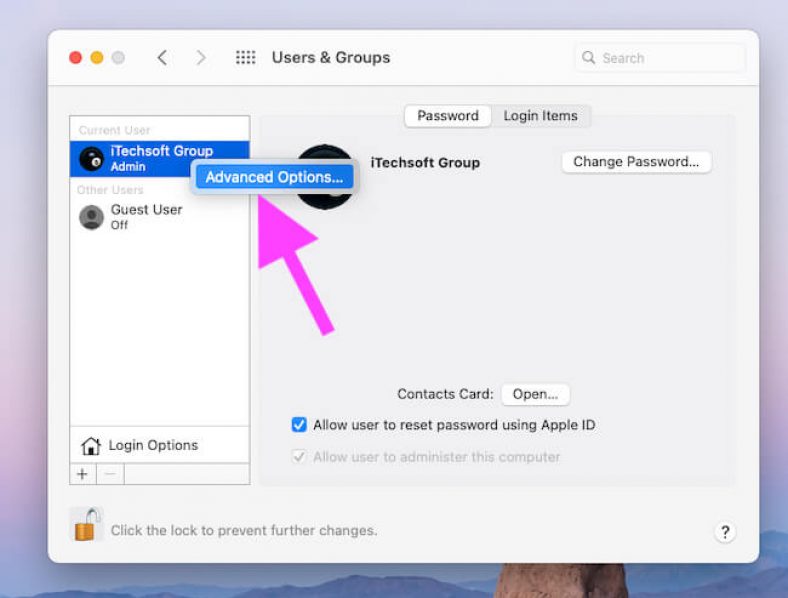This screenshot has width=788, height=598.
Task: Click the lock to prevent changes
Action: (x=86, y=524)
